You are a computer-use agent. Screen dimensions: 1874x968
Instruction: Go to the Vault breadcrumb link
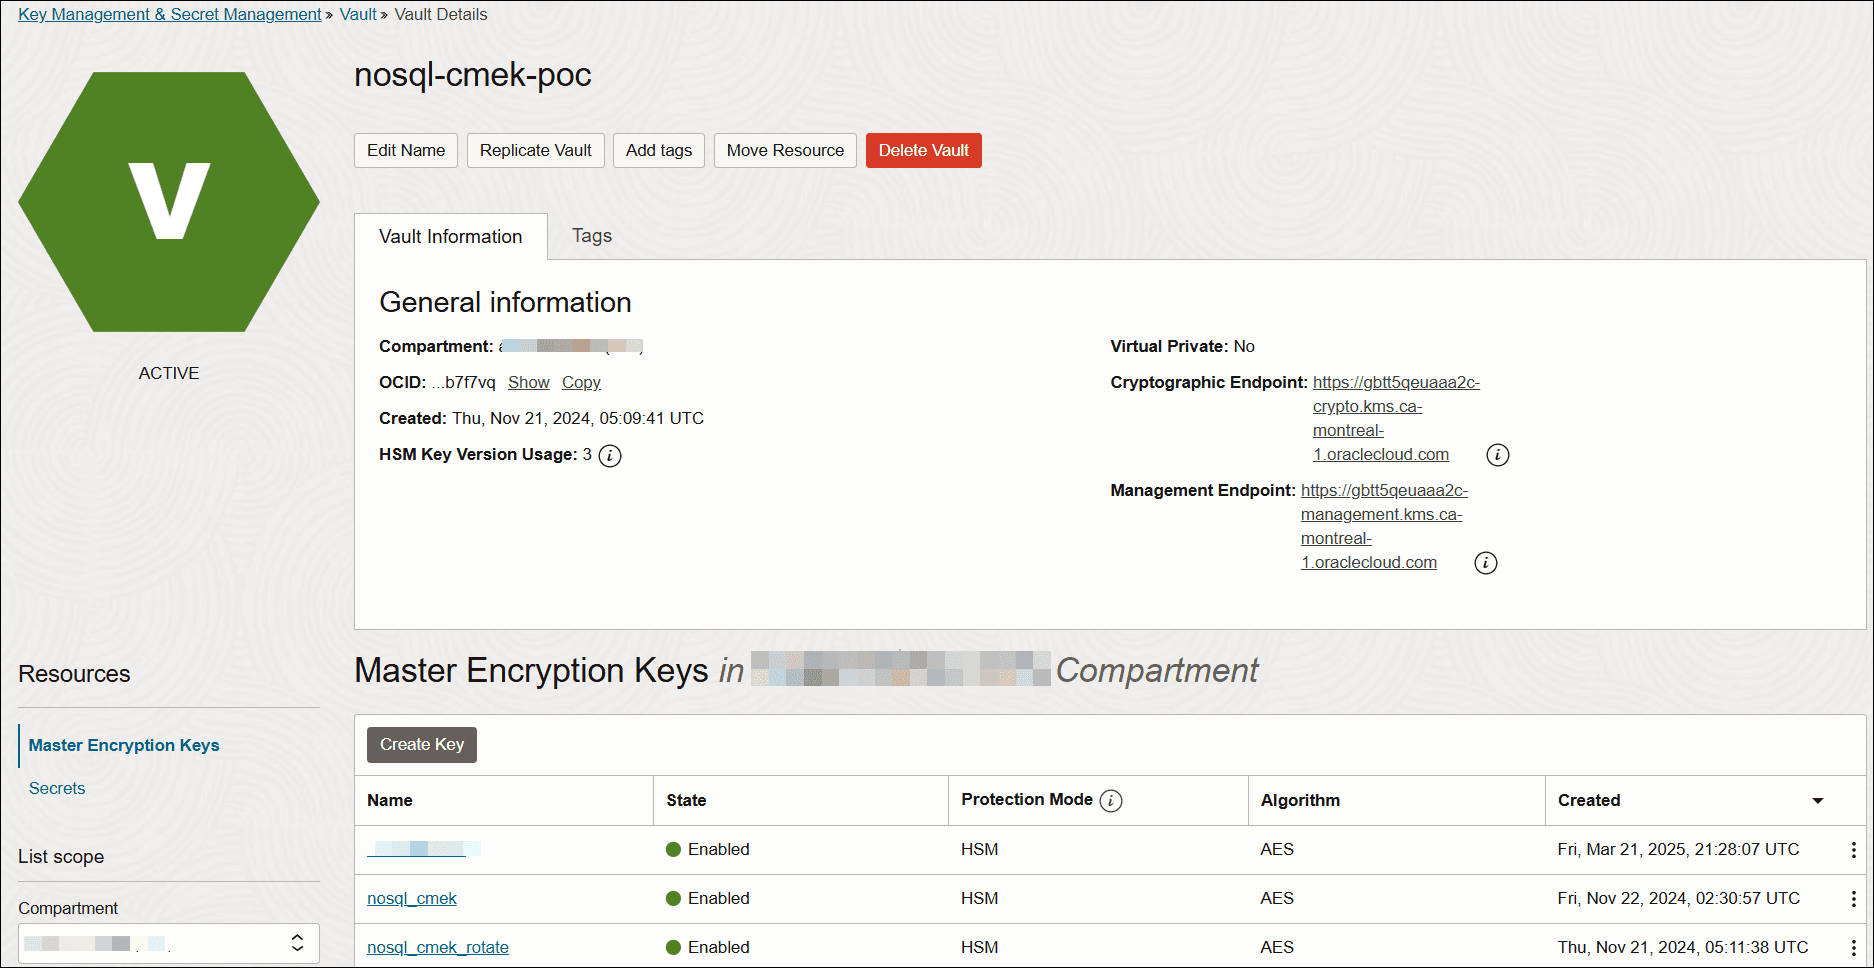[x=358, y=14]
